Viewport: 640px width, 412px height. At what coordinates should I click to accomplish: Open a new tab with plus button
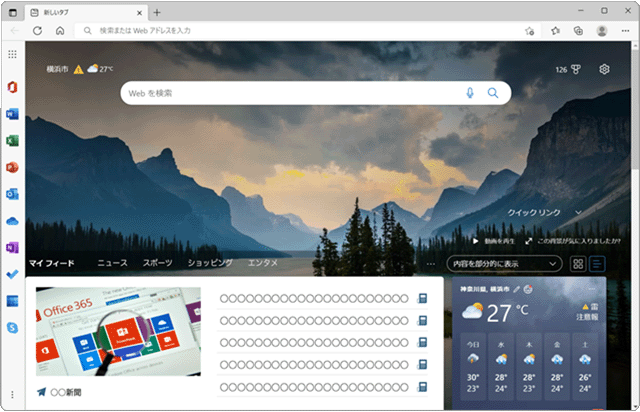pos(157,13)
